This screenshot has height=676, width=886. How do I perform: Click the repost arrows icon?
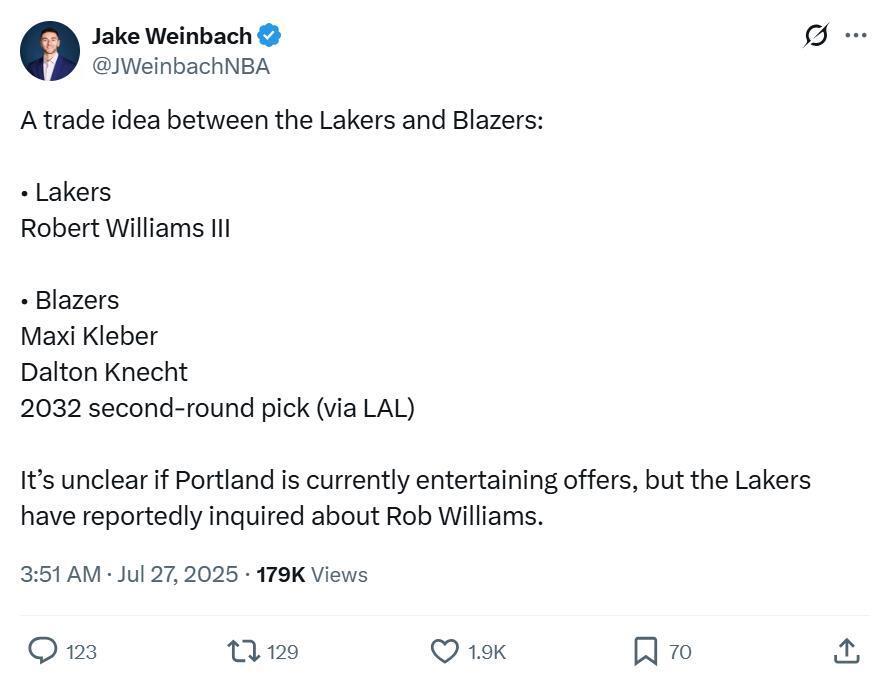244,651
